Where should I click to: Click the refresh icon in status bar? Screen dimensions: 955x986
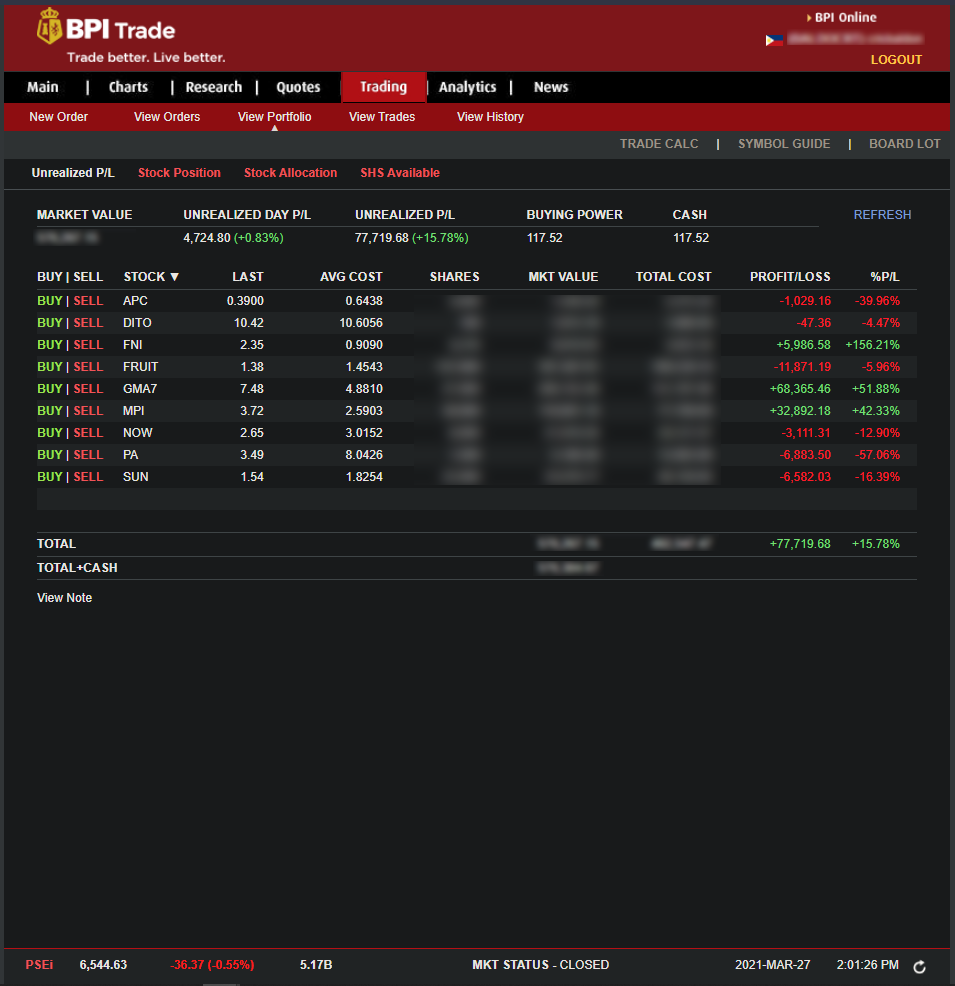pos(919,967)
